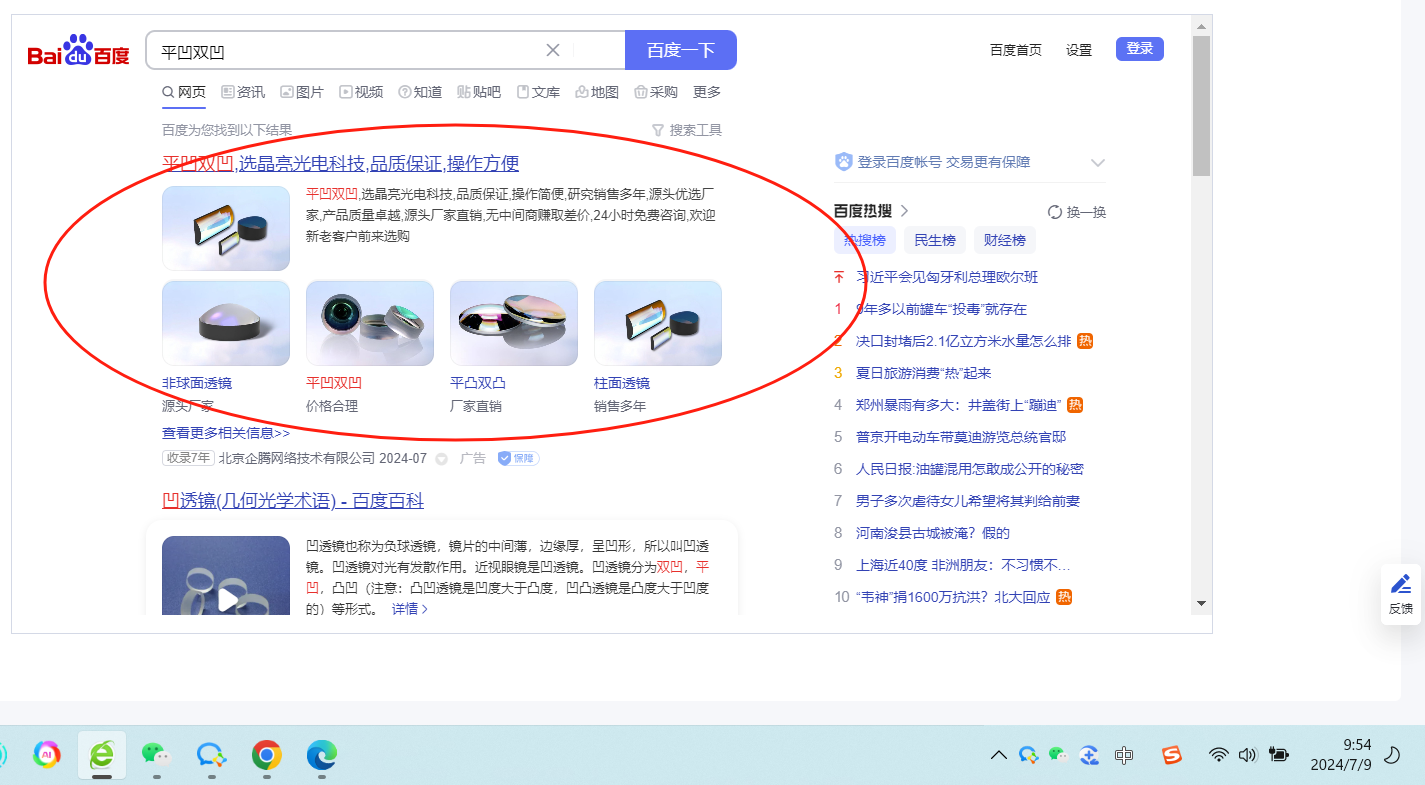The image size is (1425, 785).
Task: Toggle the 中 Chinese input mode indicator
Action: coord(1124,755)
